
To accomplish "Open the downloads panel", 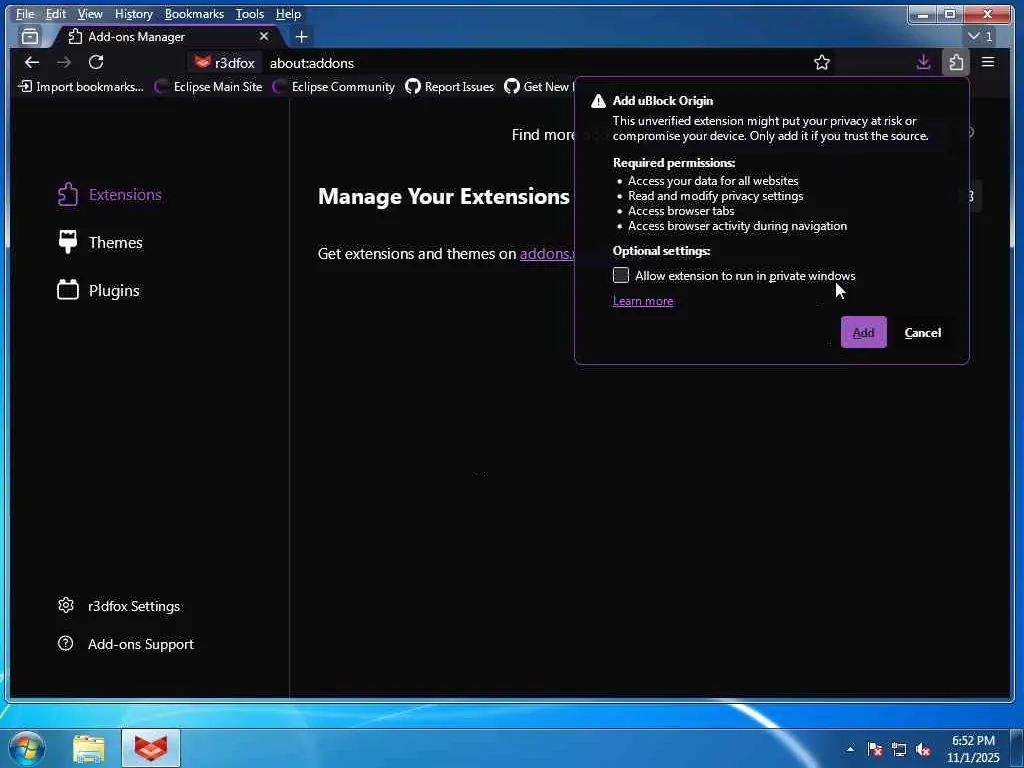I will pos(923,62).
